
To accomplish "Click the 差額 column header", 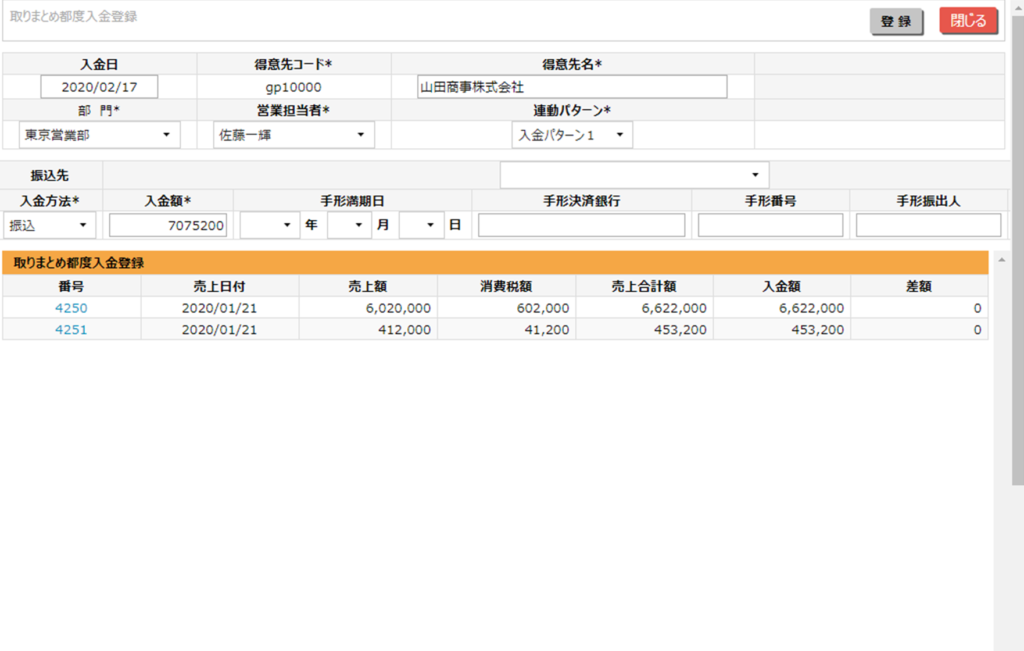I will 919,286.
